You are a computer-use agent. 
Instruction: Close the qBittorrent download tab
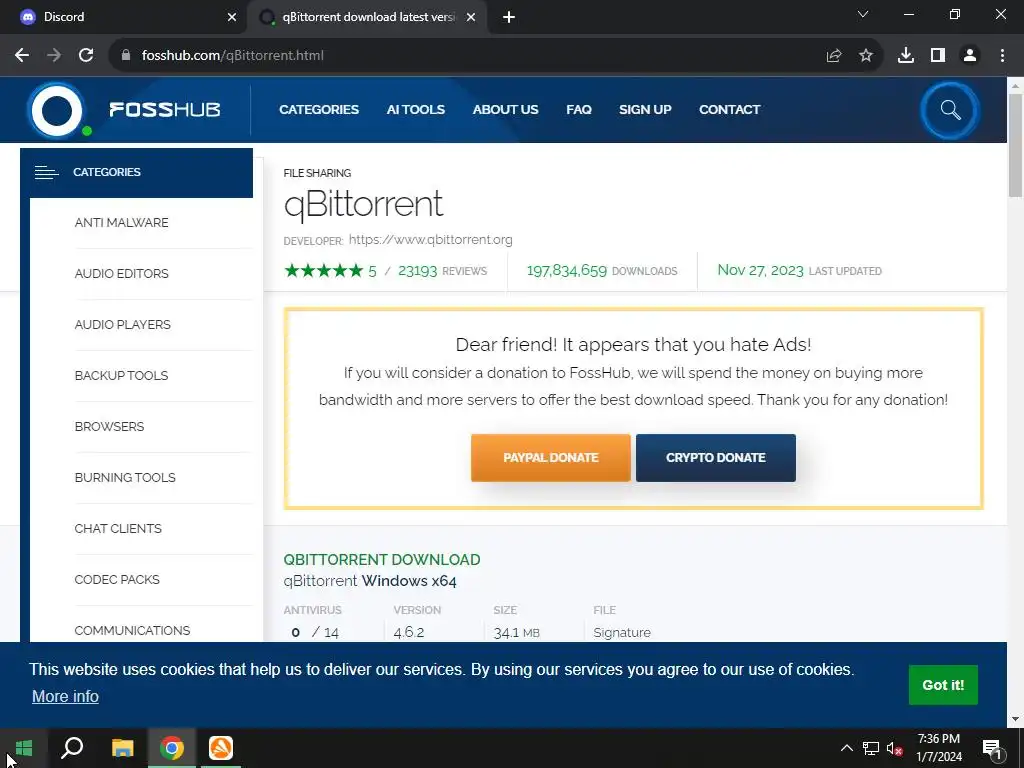click(471, 17)
